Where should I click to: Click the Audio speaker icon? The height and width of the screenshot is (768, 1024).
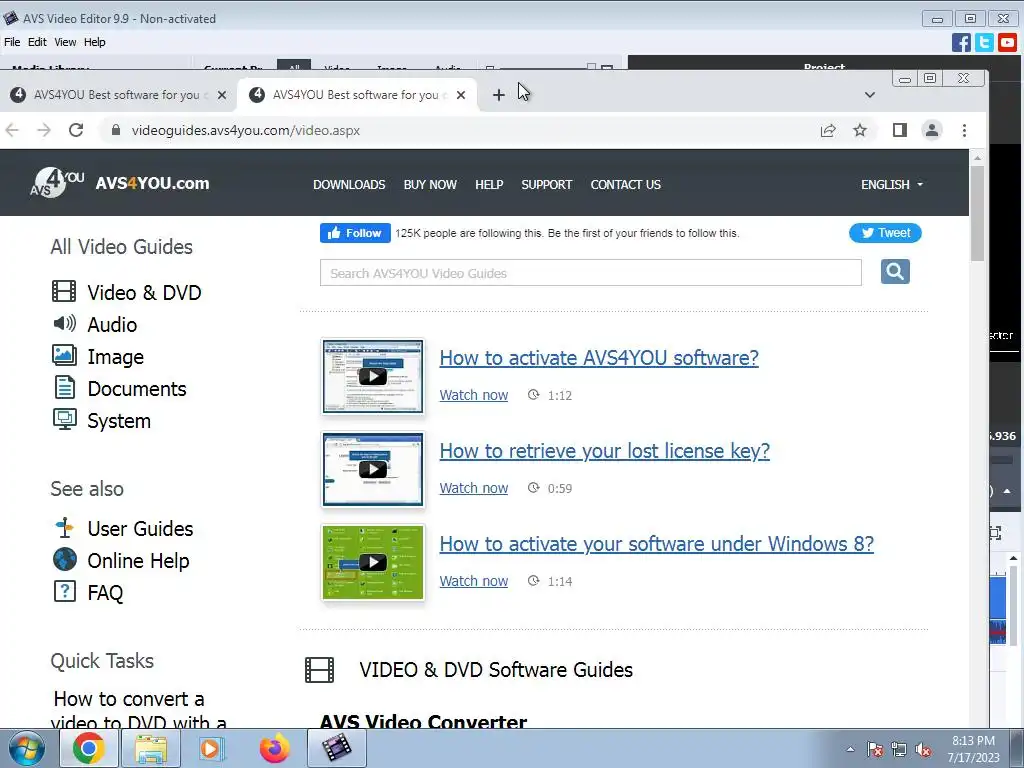tap(64, 323)
